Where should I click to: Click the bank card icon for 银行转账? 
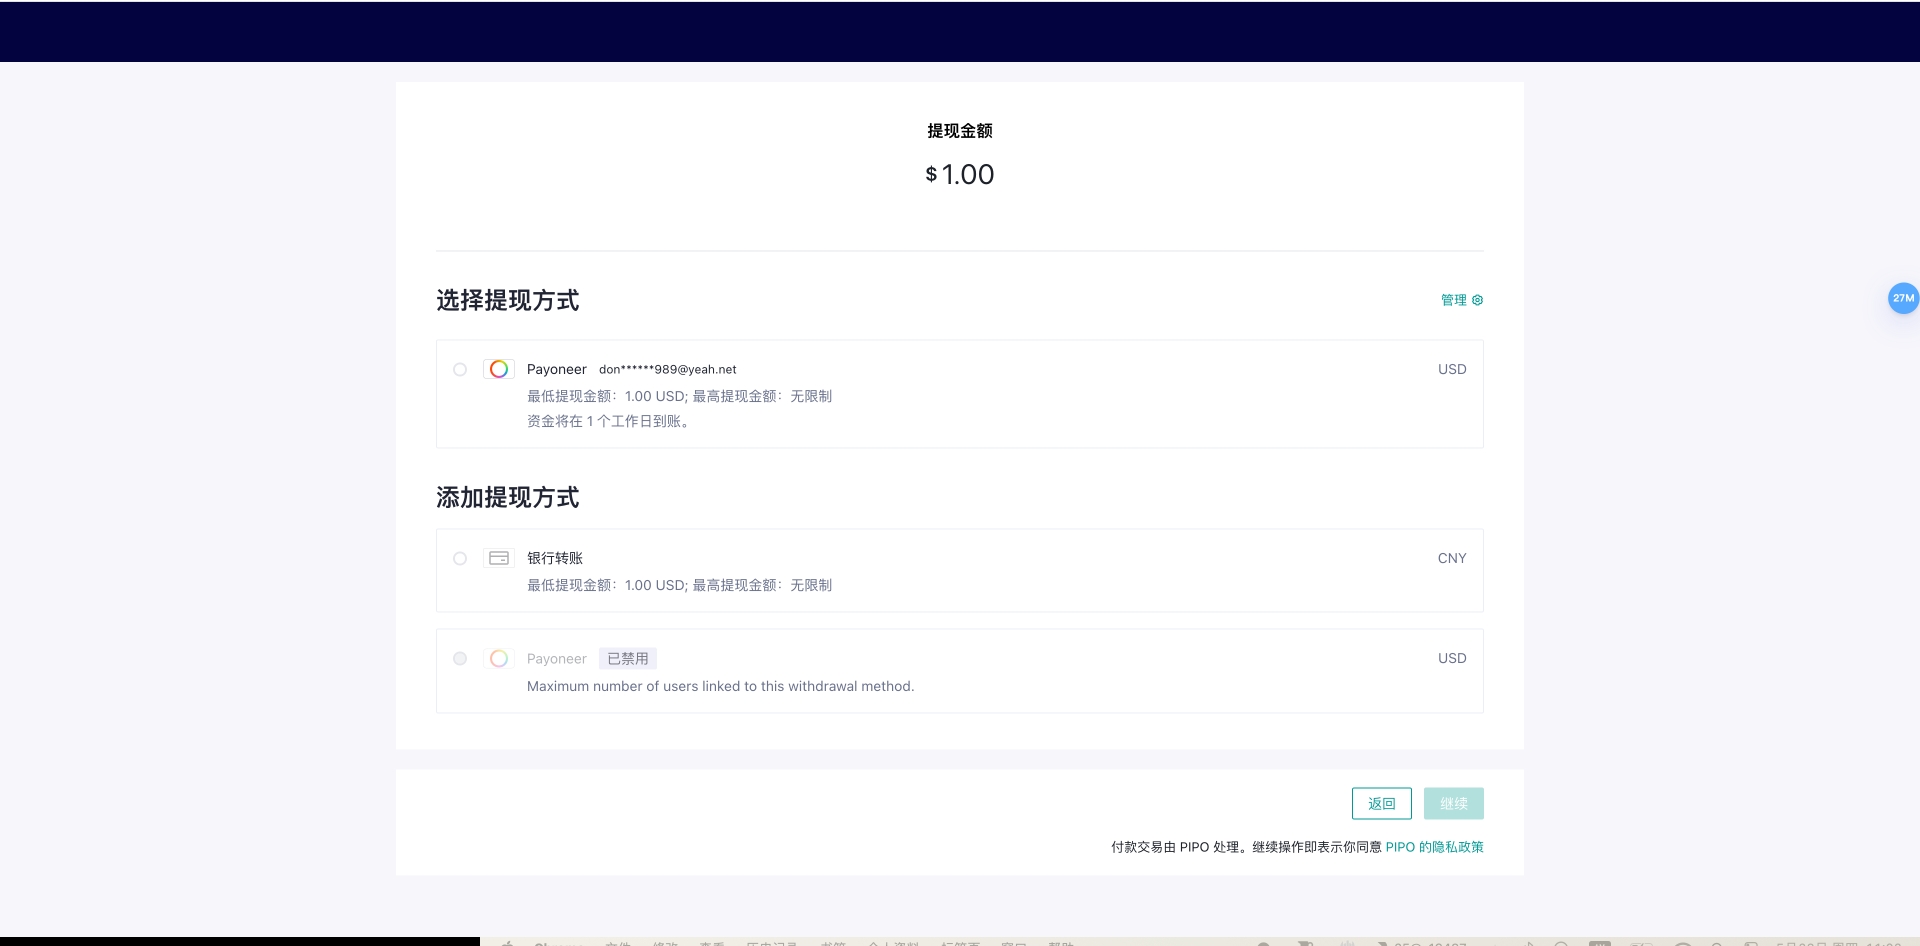click(x=499, y=558)
